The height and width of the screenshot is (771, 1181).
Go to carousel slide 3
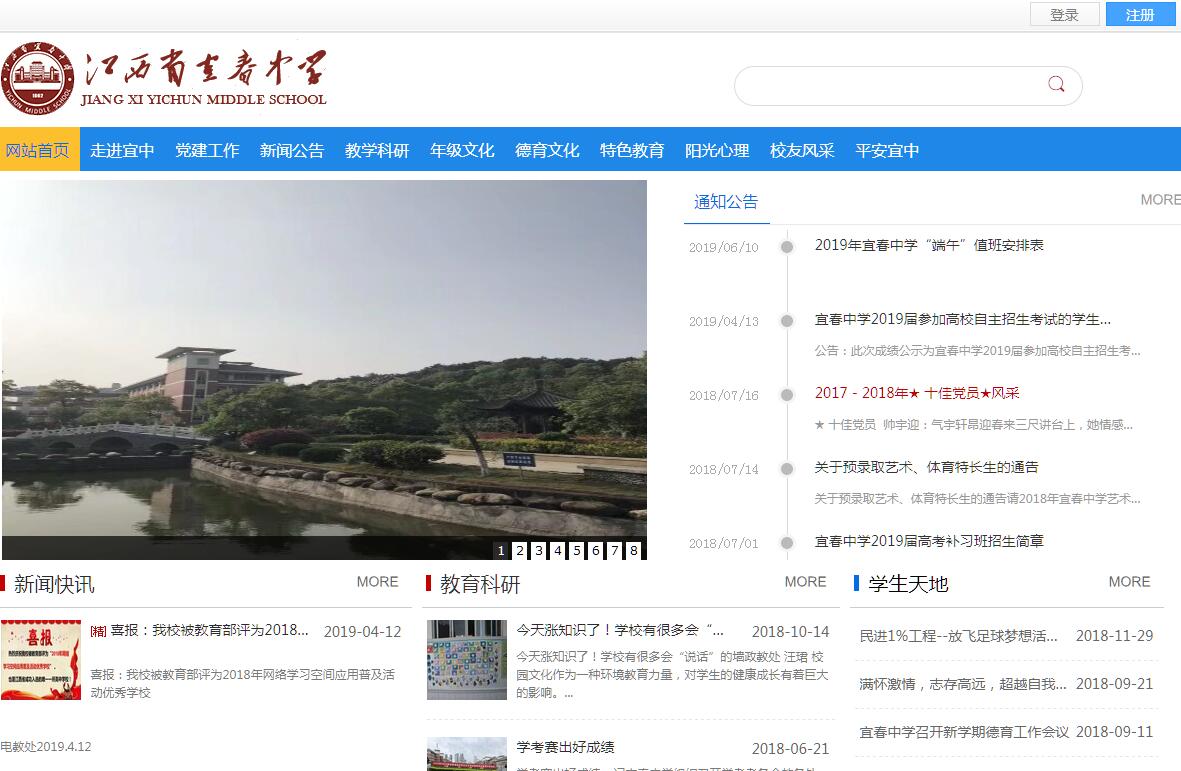pyautogui.click(x=539, y=550)
